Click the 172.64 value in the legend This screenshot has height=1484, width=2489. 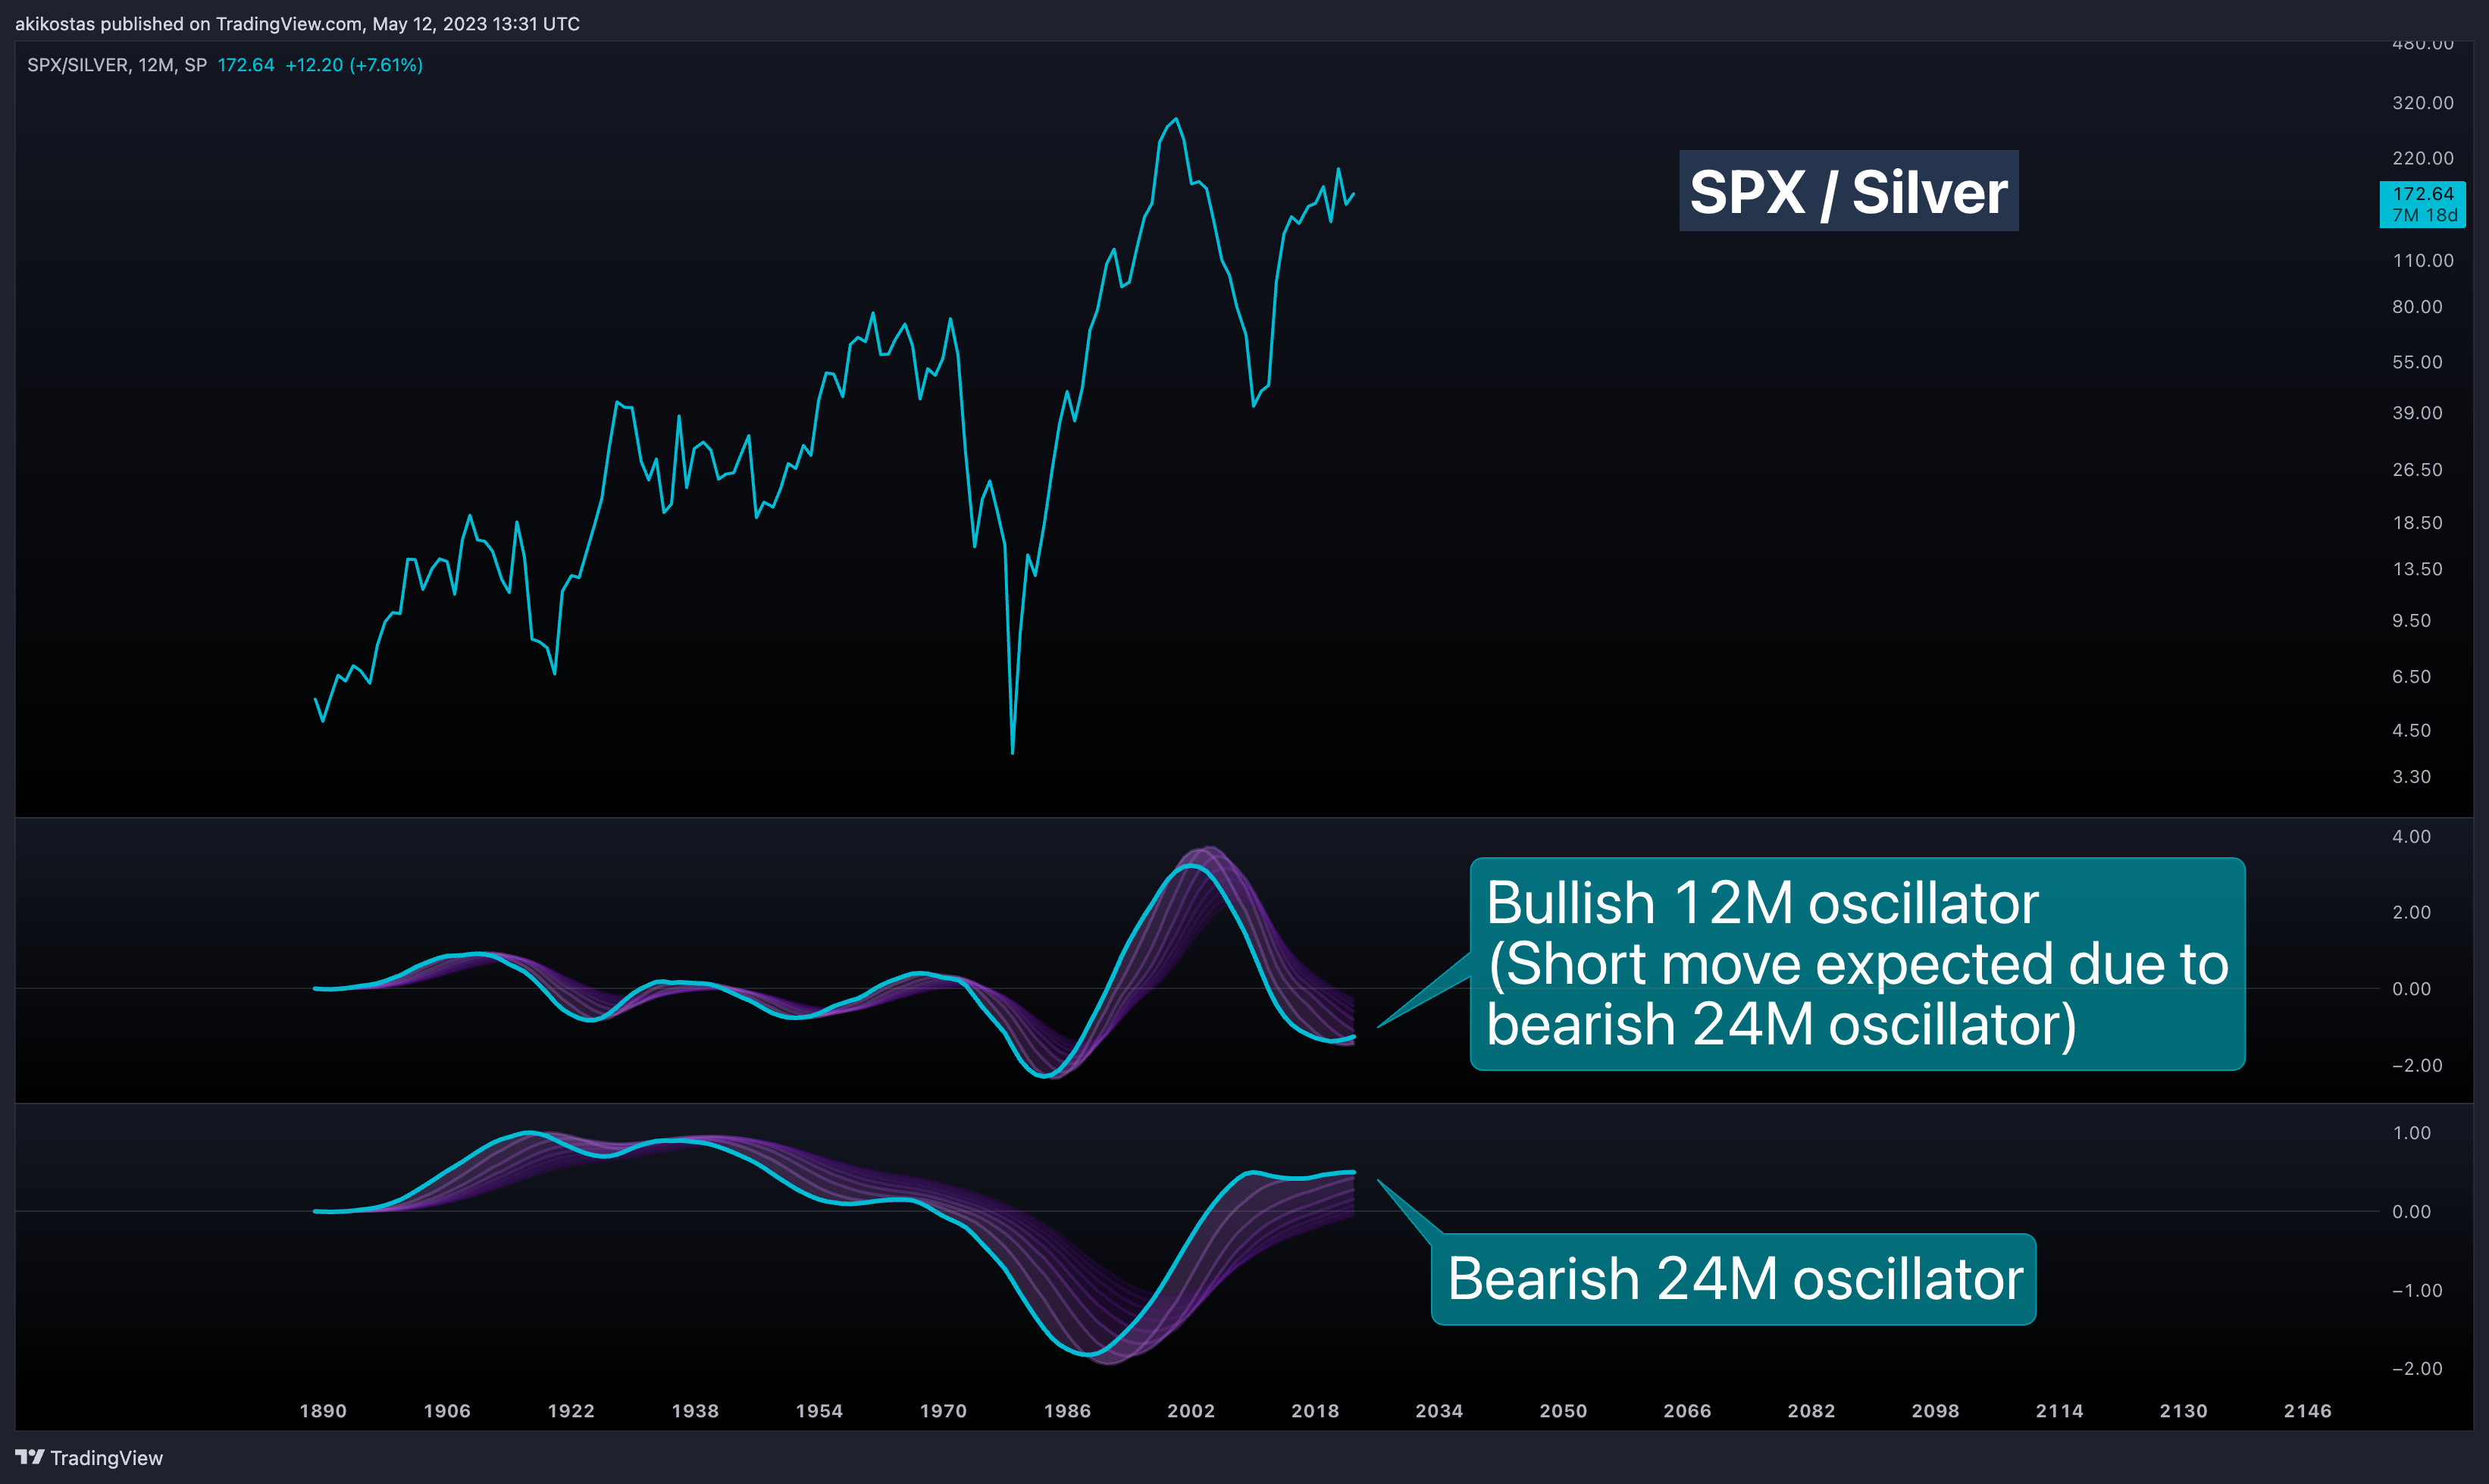246,65
